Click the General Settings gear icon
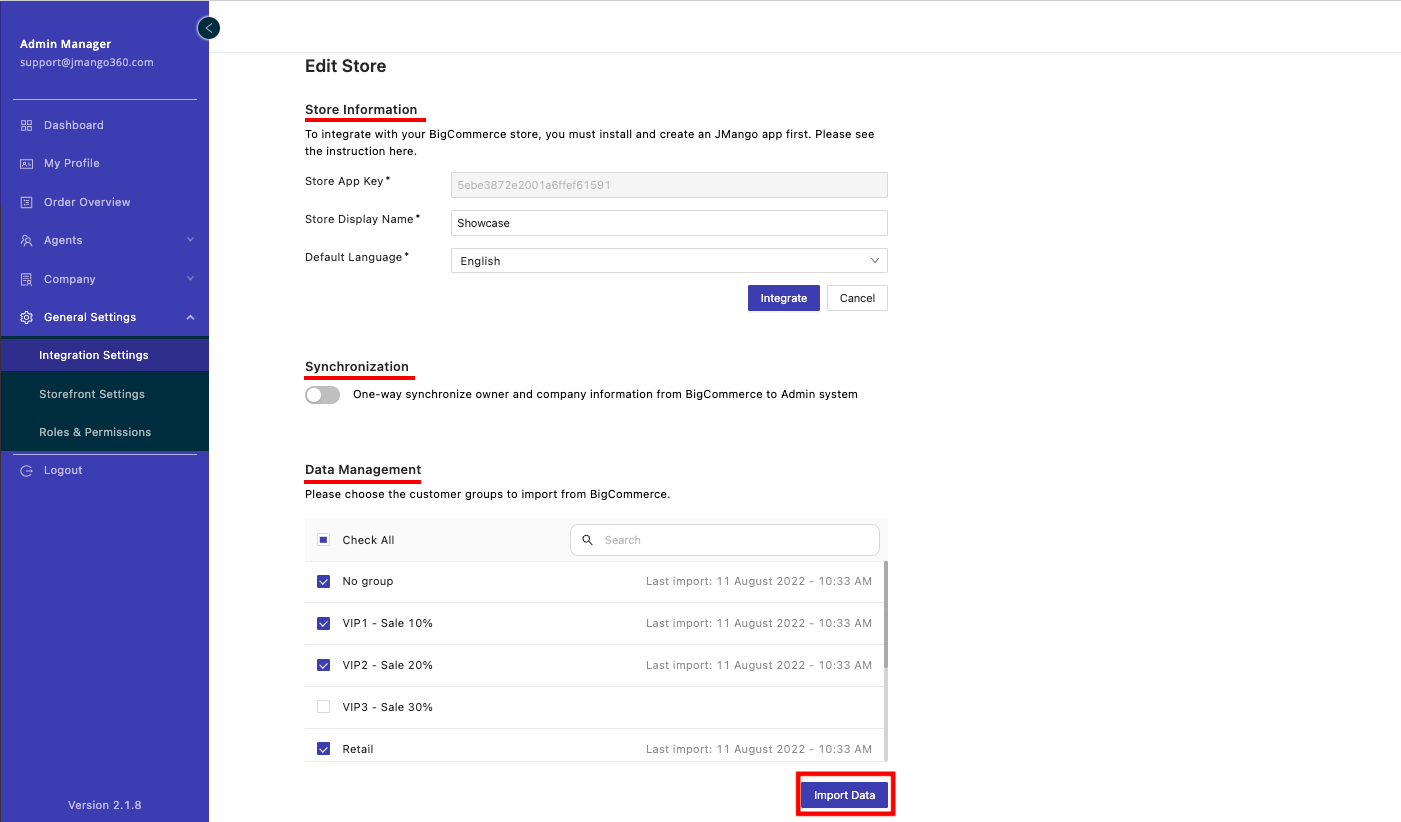The image size is (1401, 822). [27, 317]
